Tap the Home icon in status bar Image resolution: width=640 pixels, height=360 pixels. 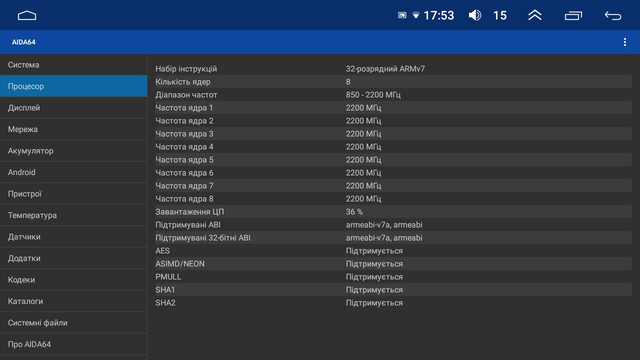pyautogui.click(x=27, y=16)
